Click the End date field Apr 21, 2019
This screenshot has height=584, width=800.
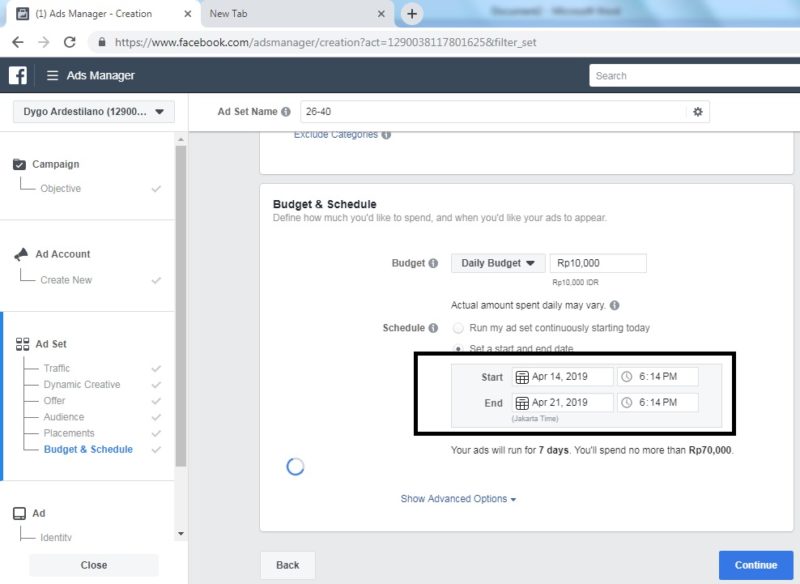[x=563, y=403]
